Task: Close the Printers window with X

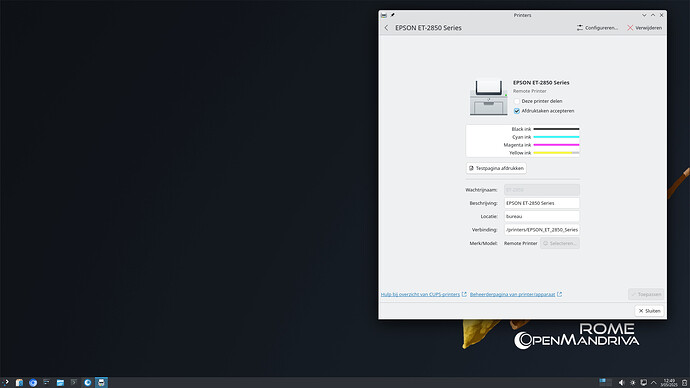Action: point(661,15)
